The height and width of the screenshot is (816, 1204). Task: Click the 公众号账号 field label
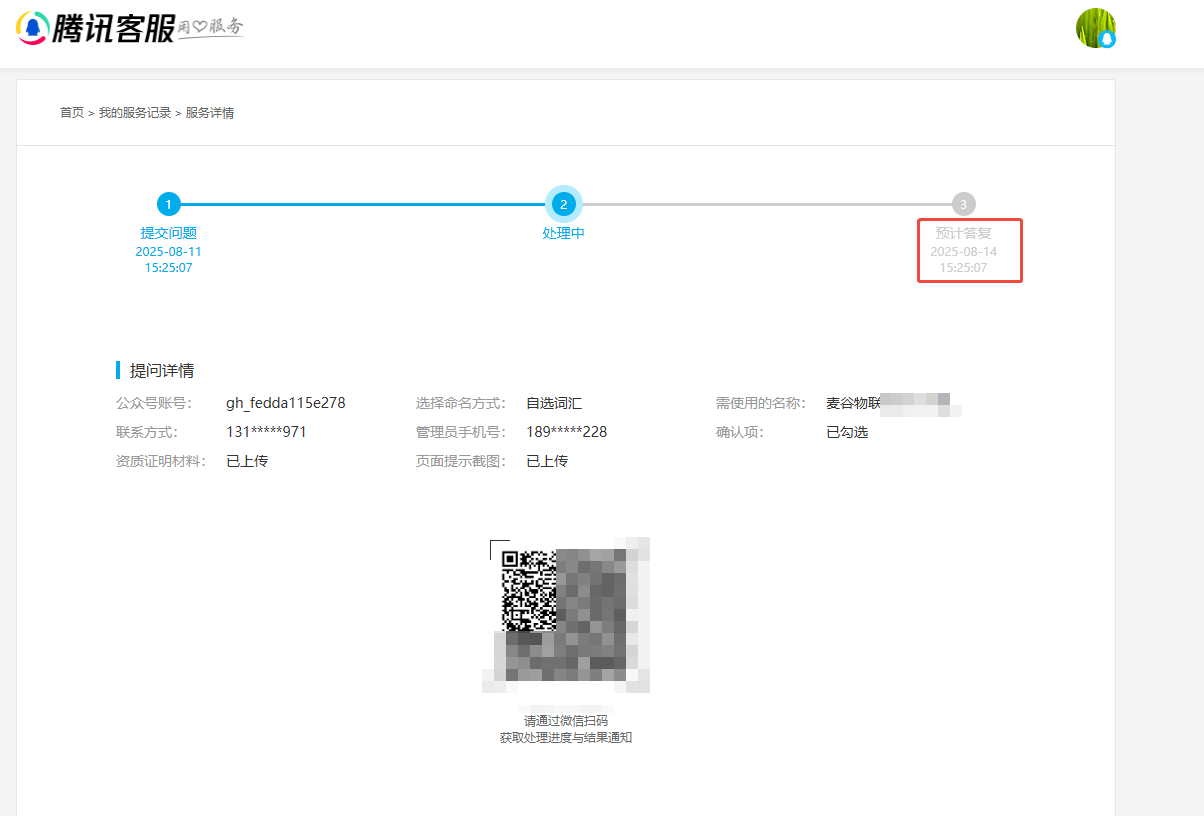(153, 403)
